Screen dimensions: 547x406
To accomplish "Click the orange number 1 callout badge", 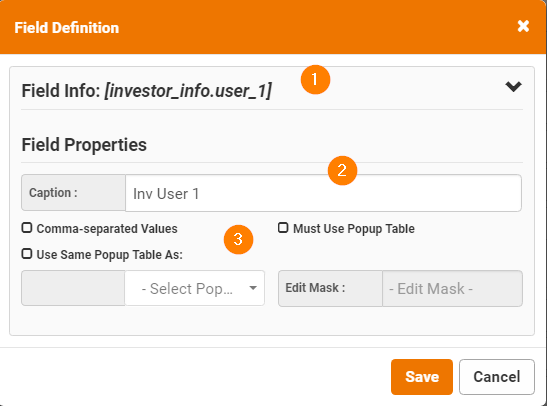I will pos(315,80).
